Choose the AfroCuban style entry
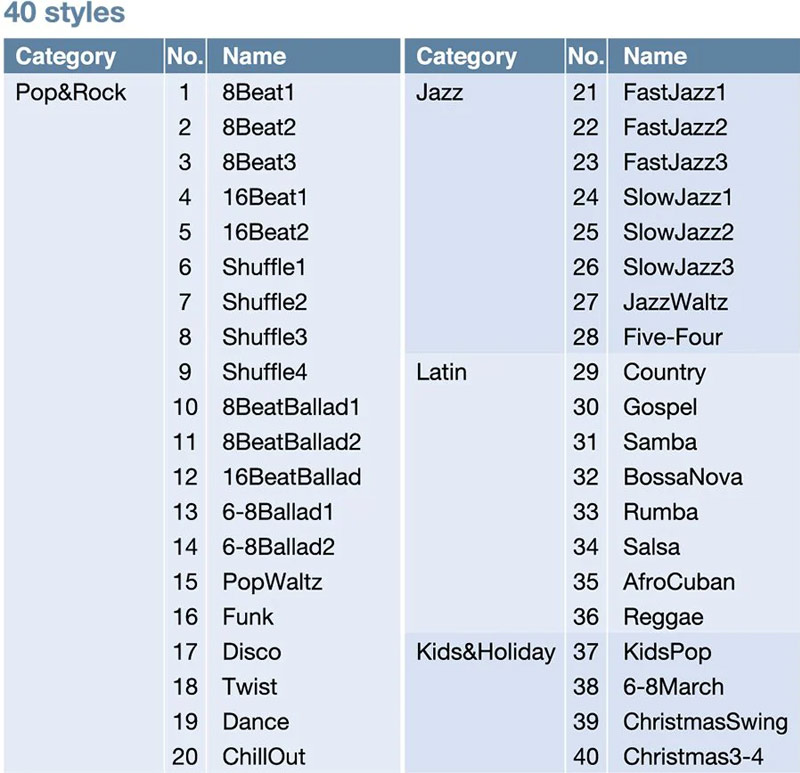 678,582
